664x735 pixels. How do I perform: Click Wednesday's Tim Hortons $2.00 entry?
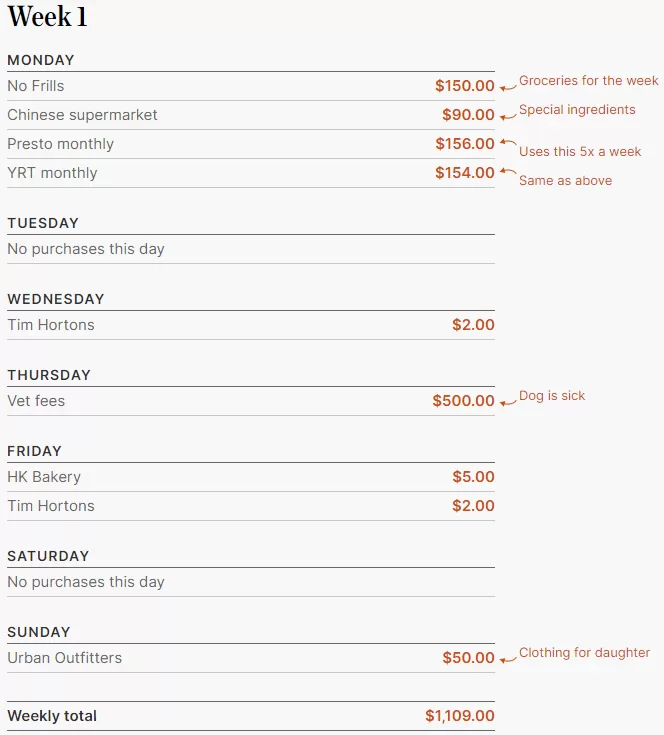tap(251, 325)
